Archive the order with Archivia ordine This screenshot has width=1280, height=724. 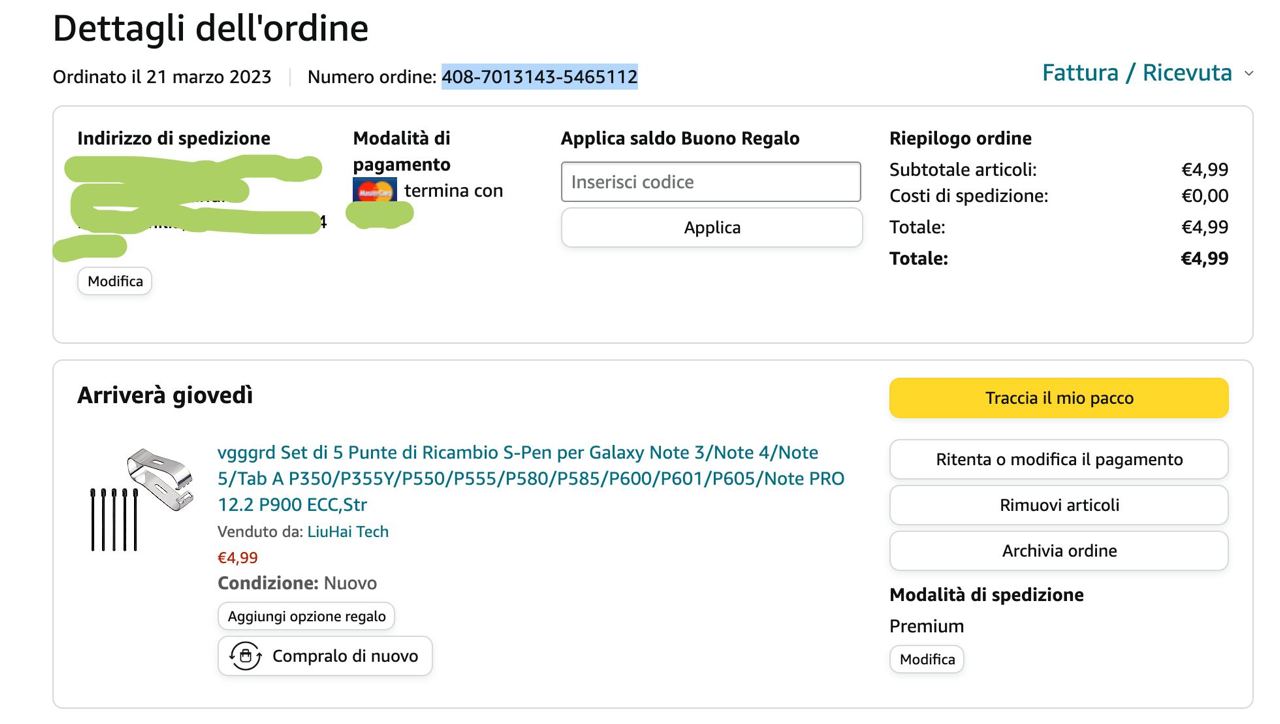coord(1058,551)
